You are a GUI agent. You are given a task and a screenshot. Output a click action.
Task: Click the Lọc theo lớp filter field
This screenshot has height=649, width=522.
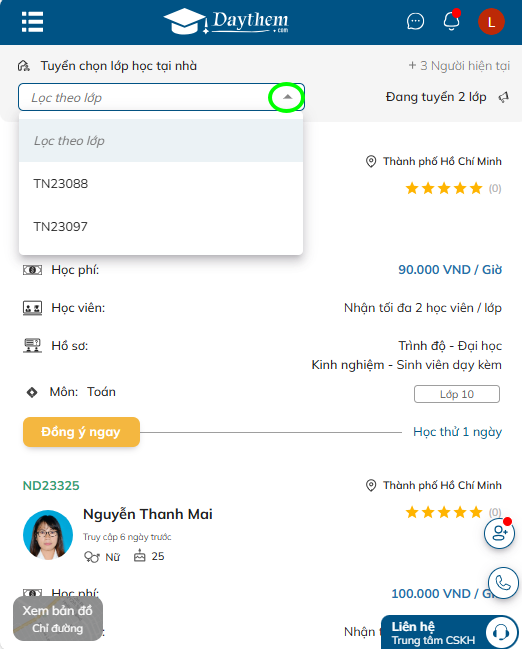pyautogui.click(x=161, y=97)
